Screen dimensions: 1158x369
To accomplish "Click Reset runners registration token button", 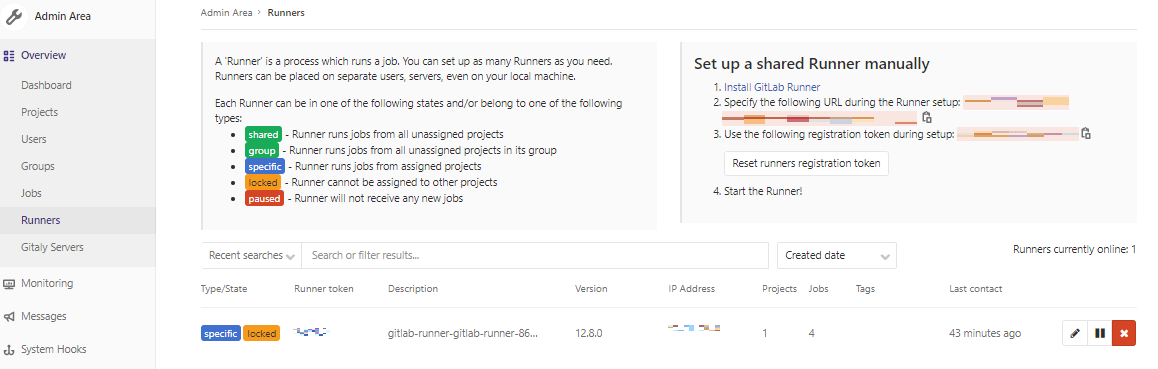I will 806,163.
